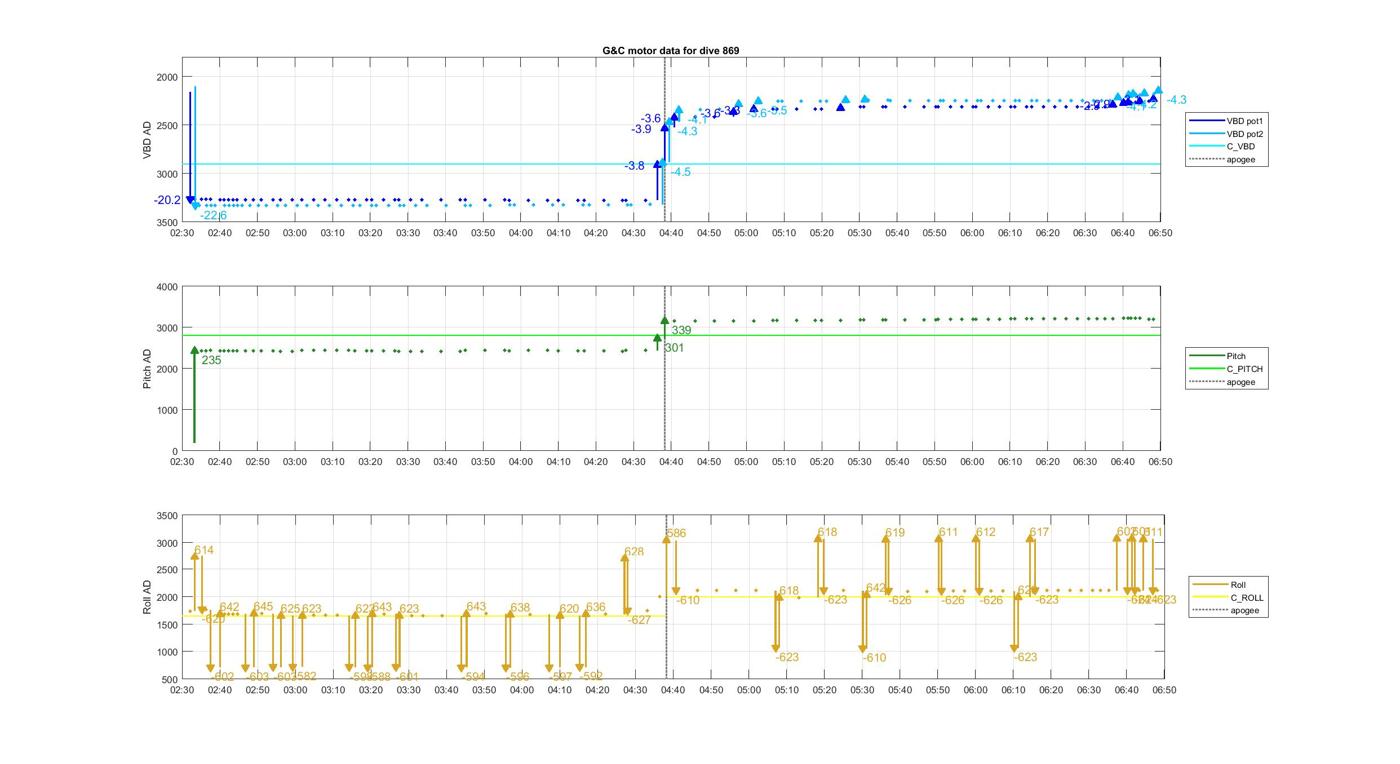Click the 'Roll AD' y-axis label
1400x764 pixels.
148,597
